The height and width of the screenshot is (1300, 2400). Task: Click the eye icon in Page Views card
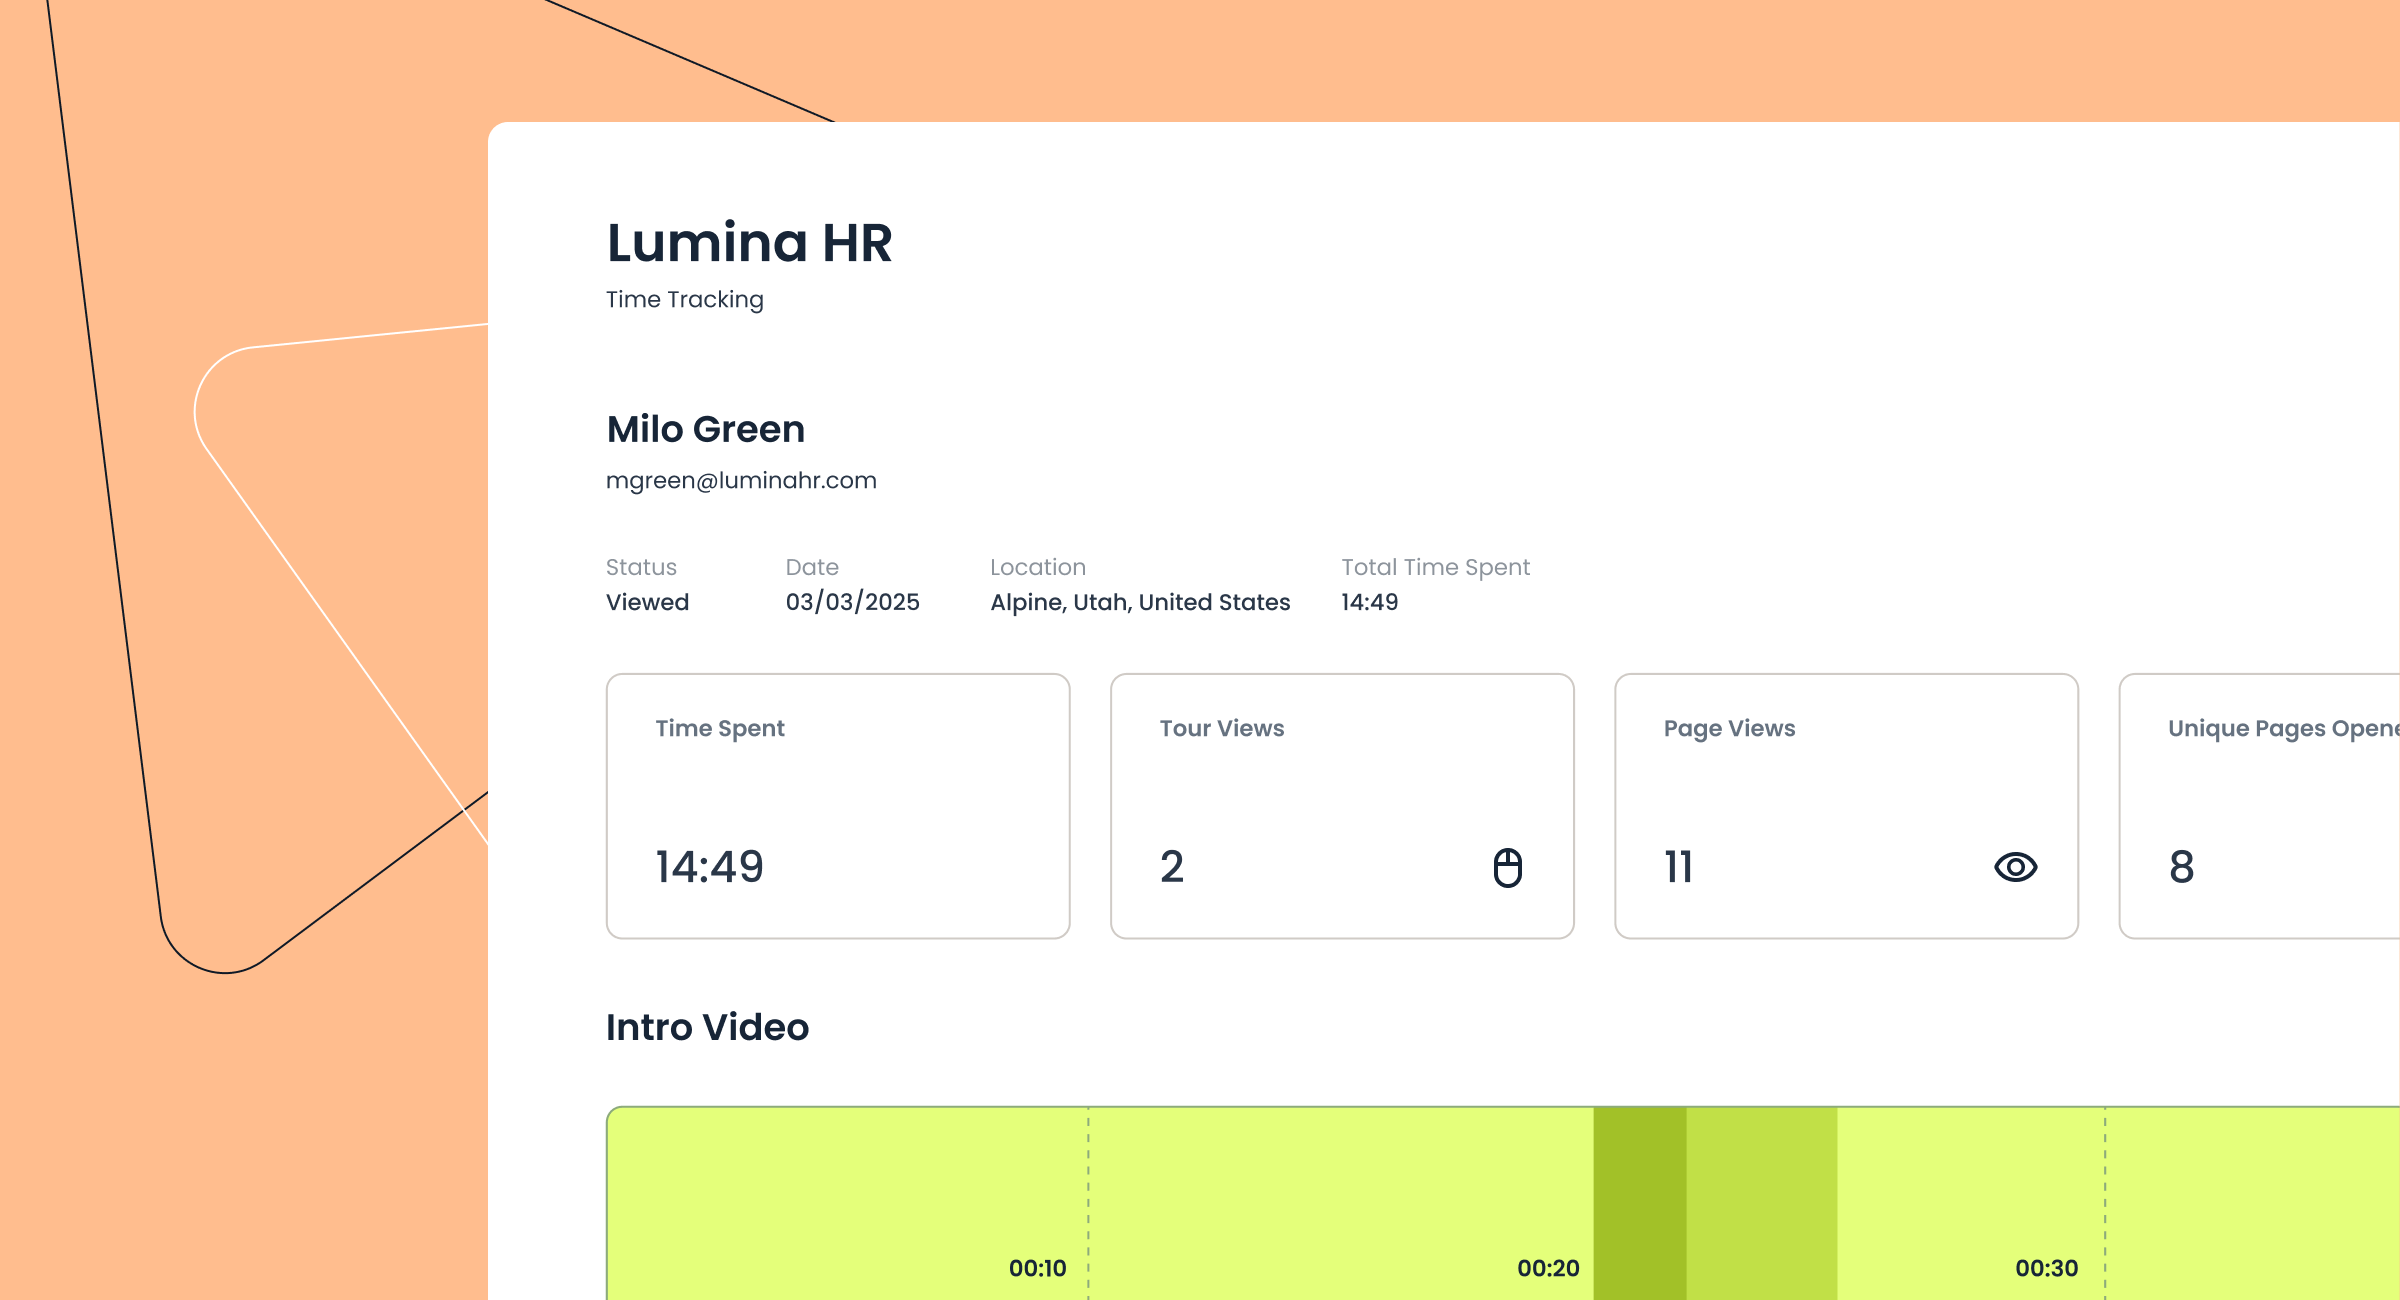[2015, 867]
